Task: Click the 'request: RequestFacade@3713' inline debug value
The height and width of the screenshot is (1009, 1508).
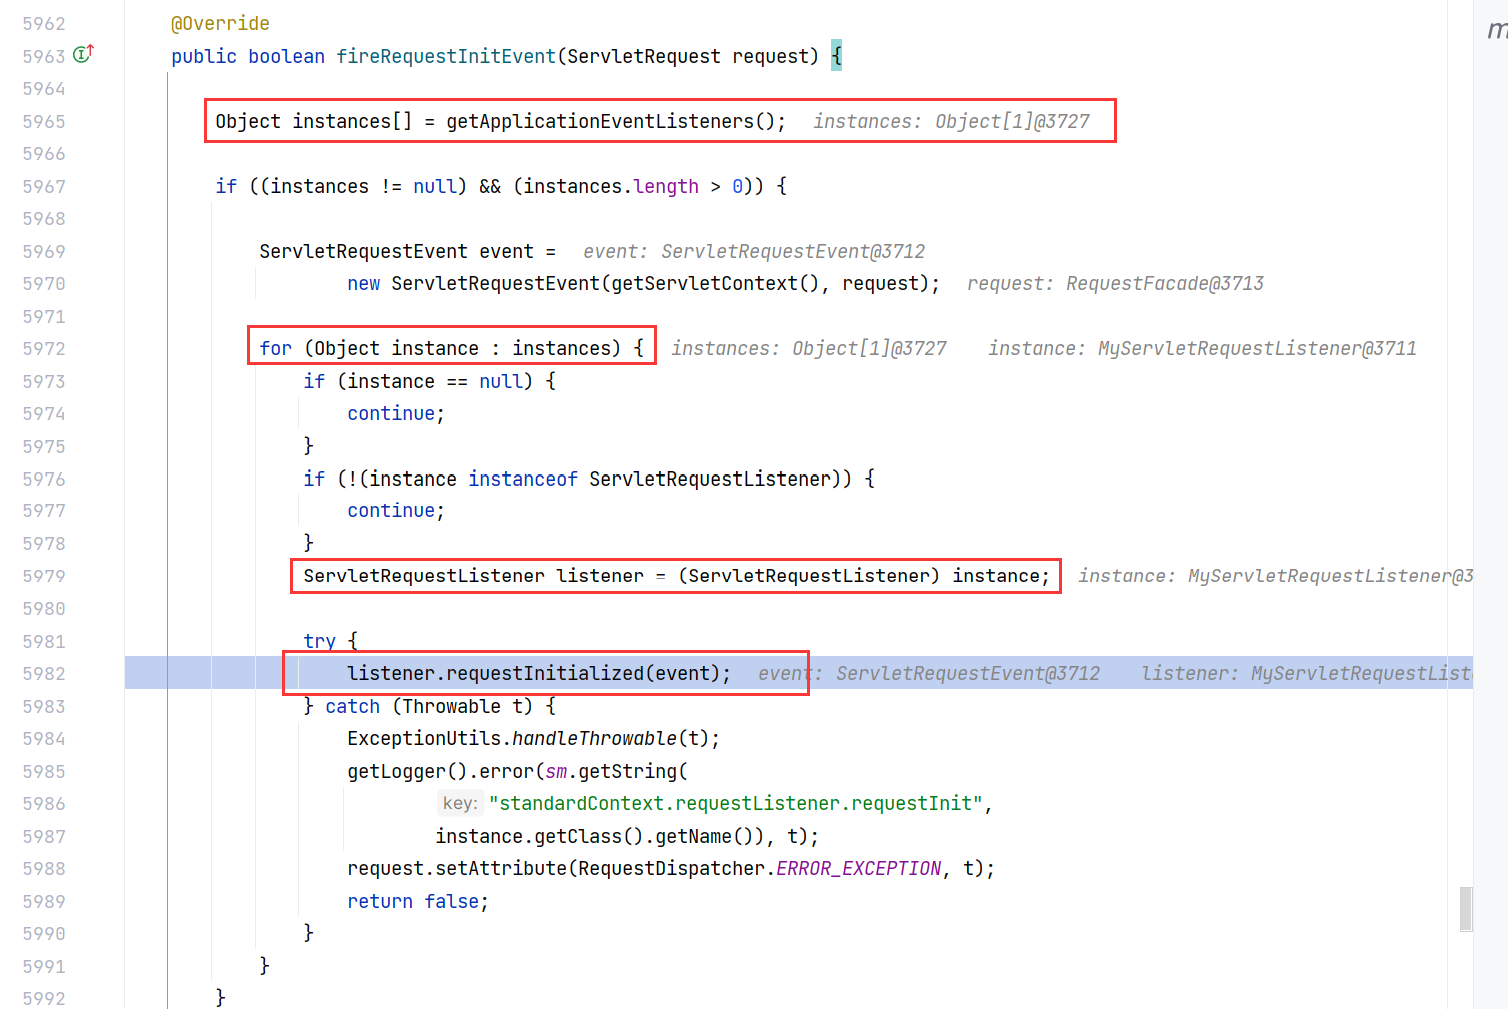Action: pos(1115,284)
